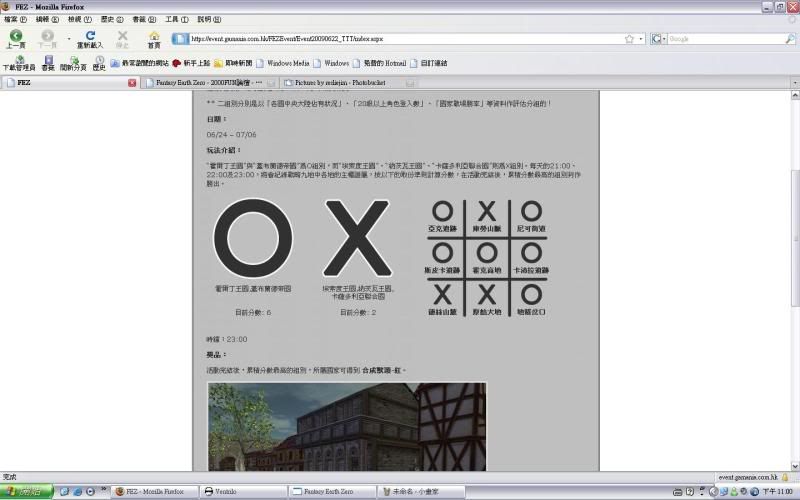The height and width of the screenshot is (500, 800).
Task: Click the History toolbar icon
Action: 99,62
